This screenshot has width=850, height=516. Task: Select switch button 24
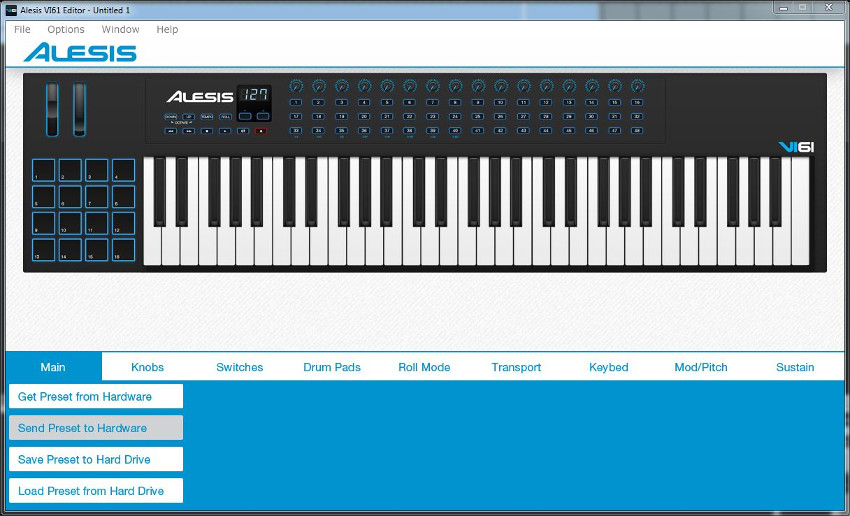(455, 117)
